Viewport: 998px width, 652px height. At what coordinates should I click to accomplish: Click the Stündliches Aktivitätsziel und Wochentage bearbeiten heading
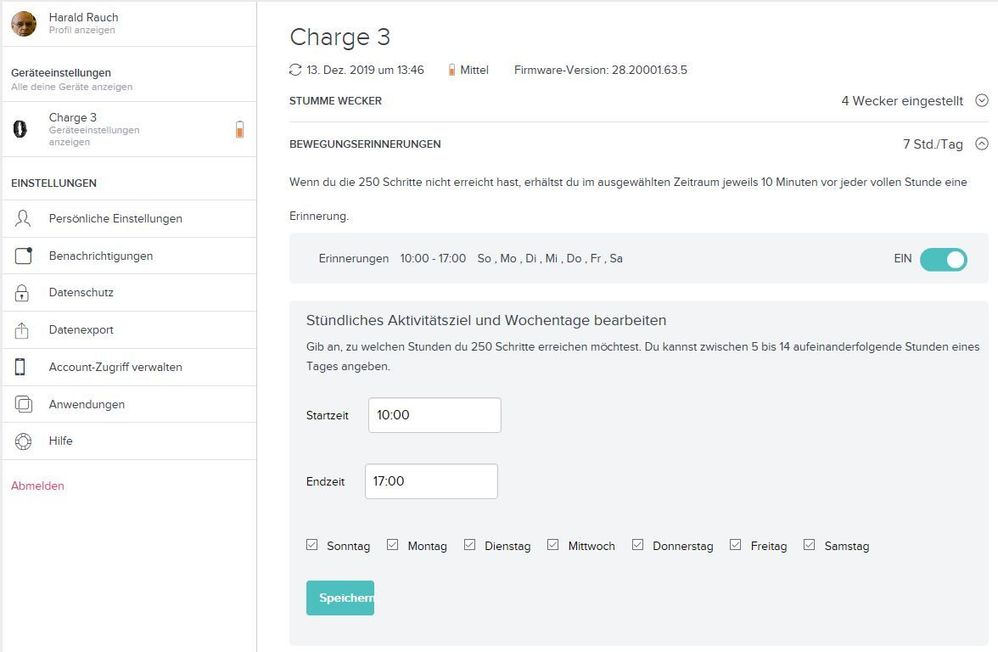click(486, 320)
